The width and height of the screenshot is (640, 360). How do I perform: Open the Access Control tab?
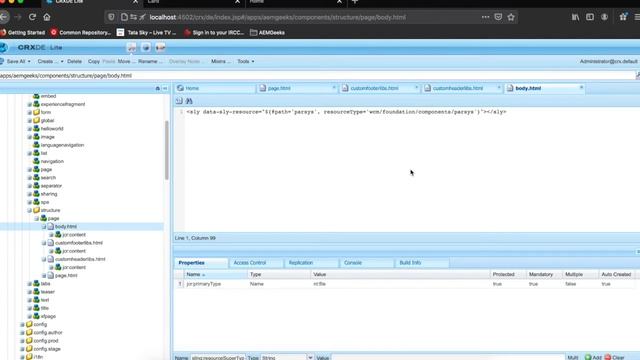click(256, 263)
